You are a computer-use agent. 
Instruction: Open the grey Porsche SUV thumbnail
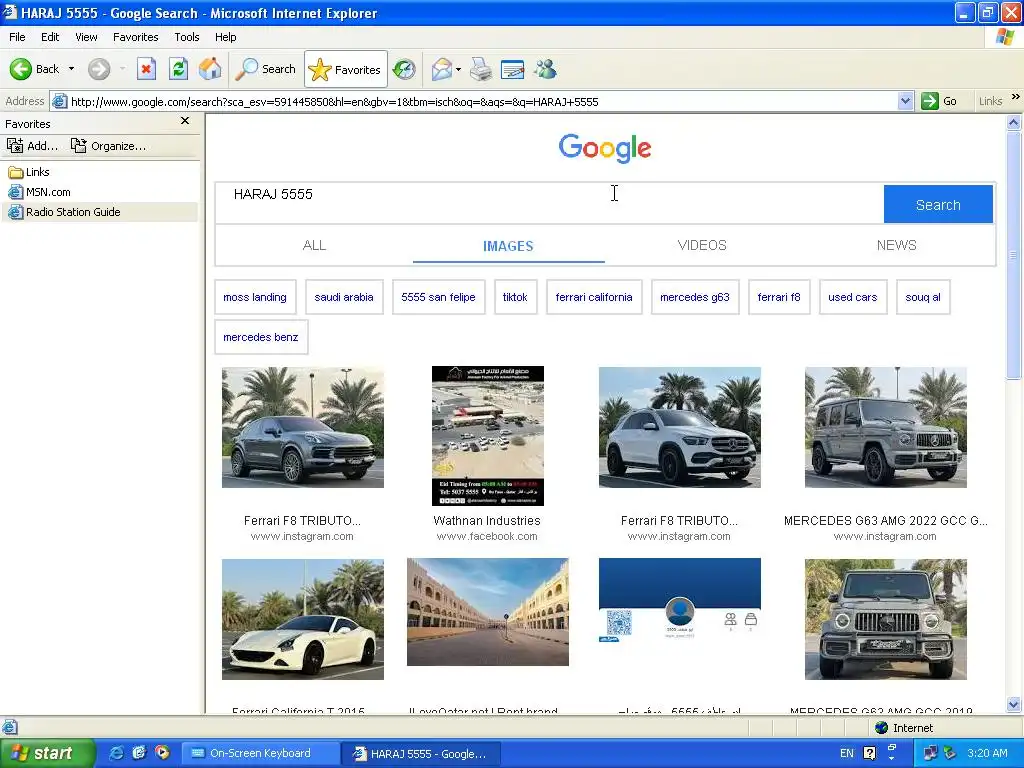click(302, 427)
